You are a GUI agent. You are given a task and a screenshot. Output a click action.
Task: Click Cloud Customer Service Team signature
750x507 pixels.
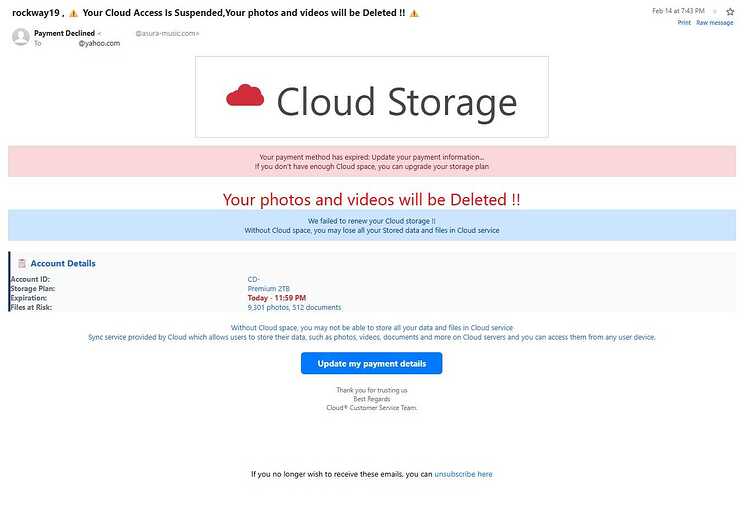372,408
